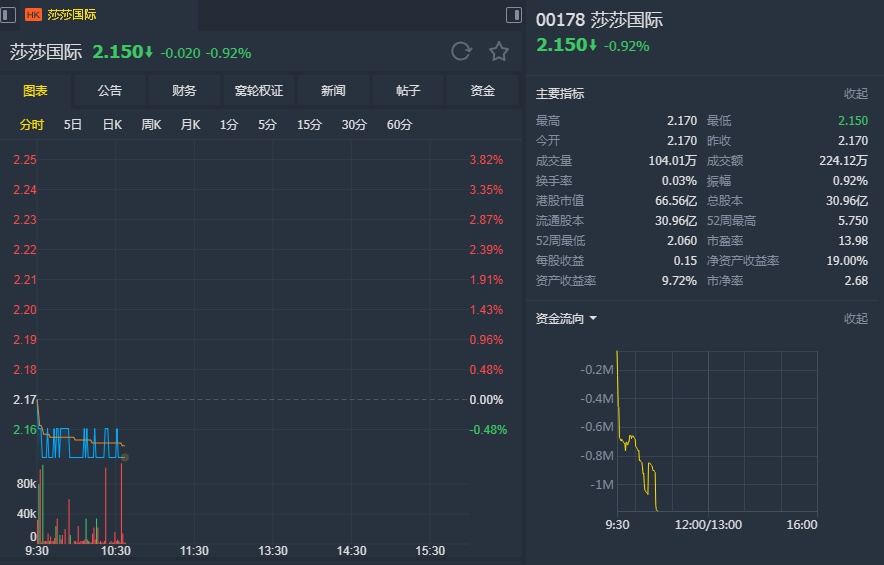Toggle the left sidebar panel icon
884x565 pixels.
(8, 14)
